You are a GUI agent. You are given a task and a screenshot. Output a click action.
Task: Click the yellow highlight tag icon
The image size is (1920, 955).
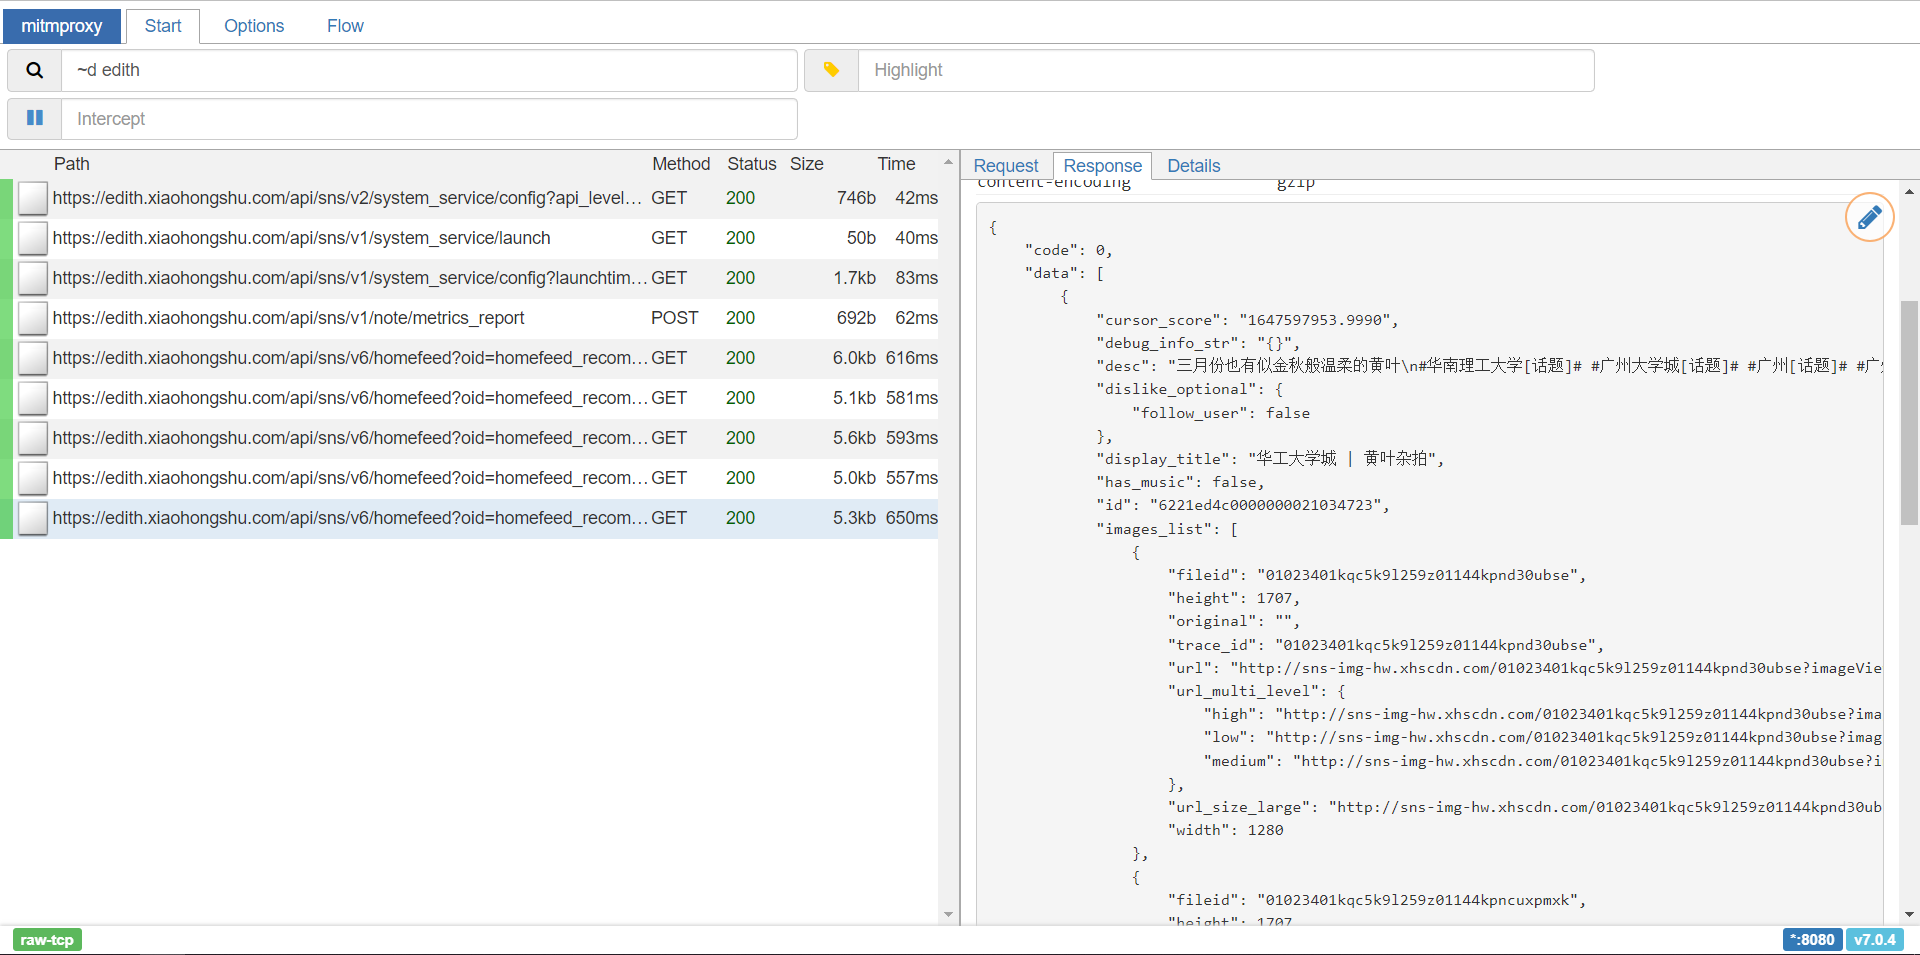coord(831,70)
